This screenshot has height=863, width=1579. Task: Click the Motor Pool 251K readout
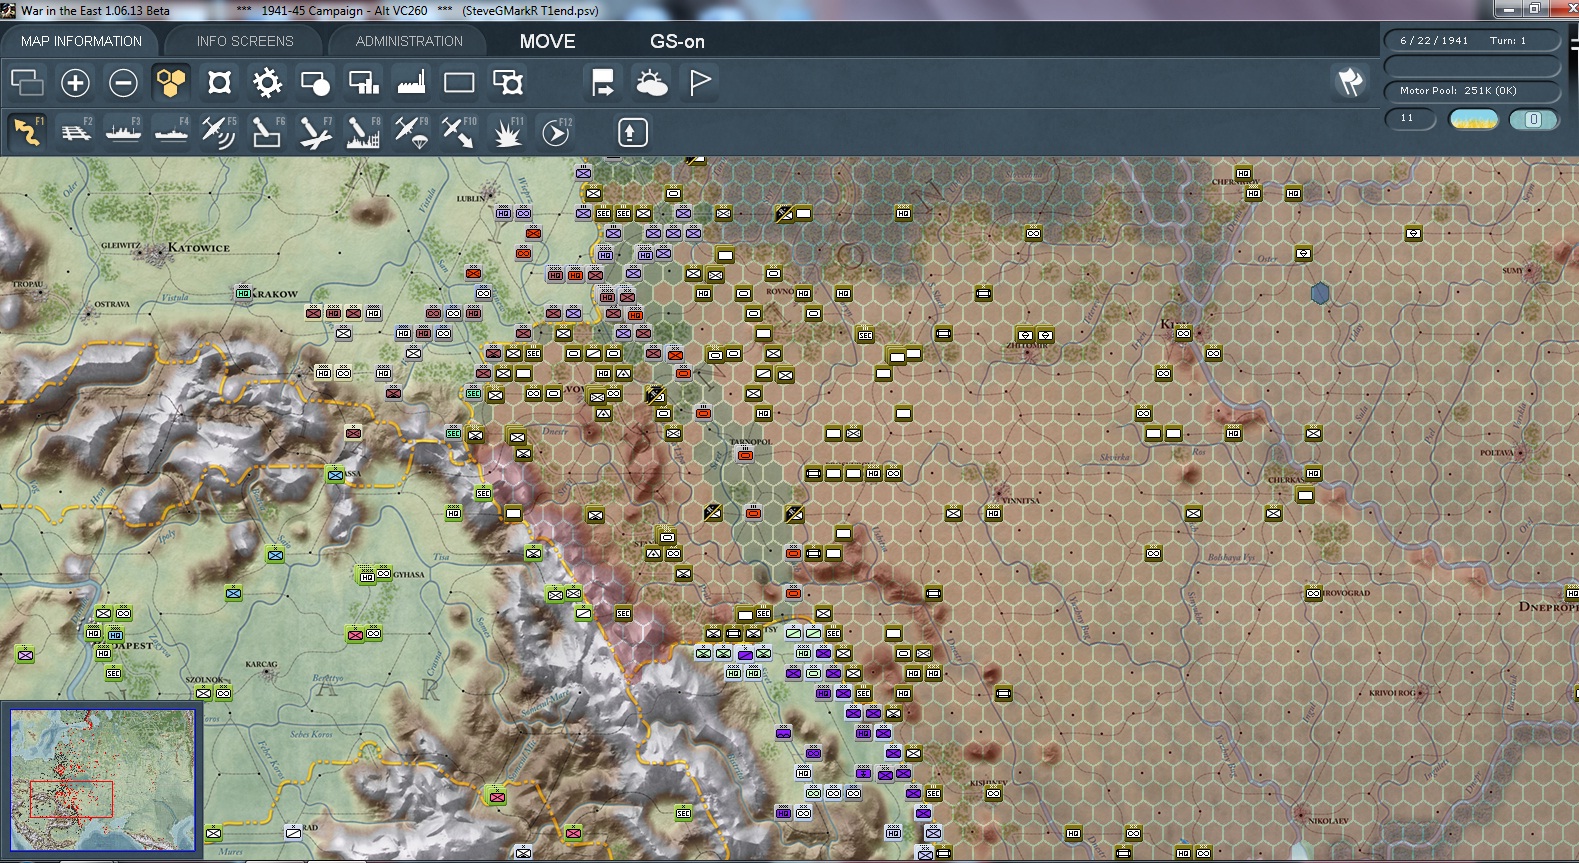[x=1472, y=91]
